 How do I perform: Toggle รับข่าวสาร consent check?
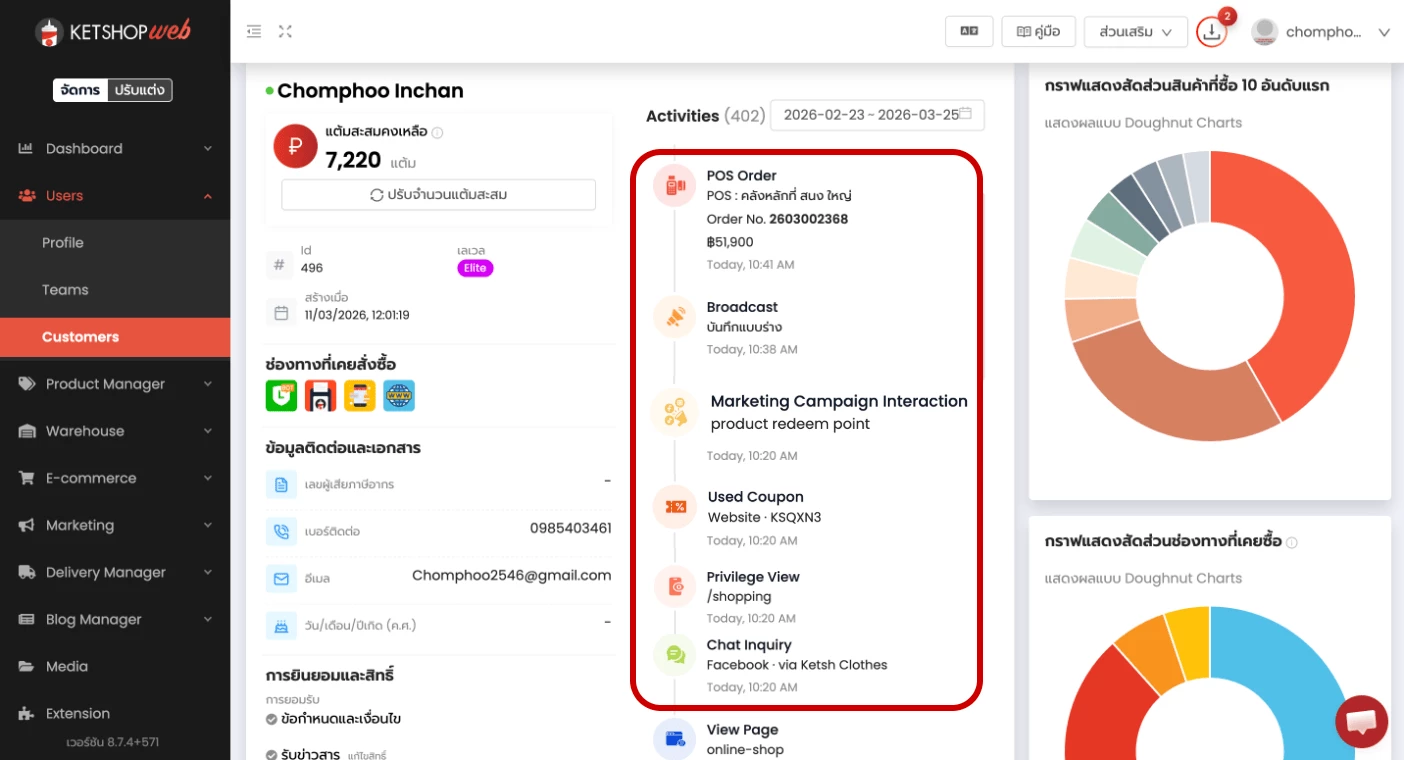[x=271, y=754]
